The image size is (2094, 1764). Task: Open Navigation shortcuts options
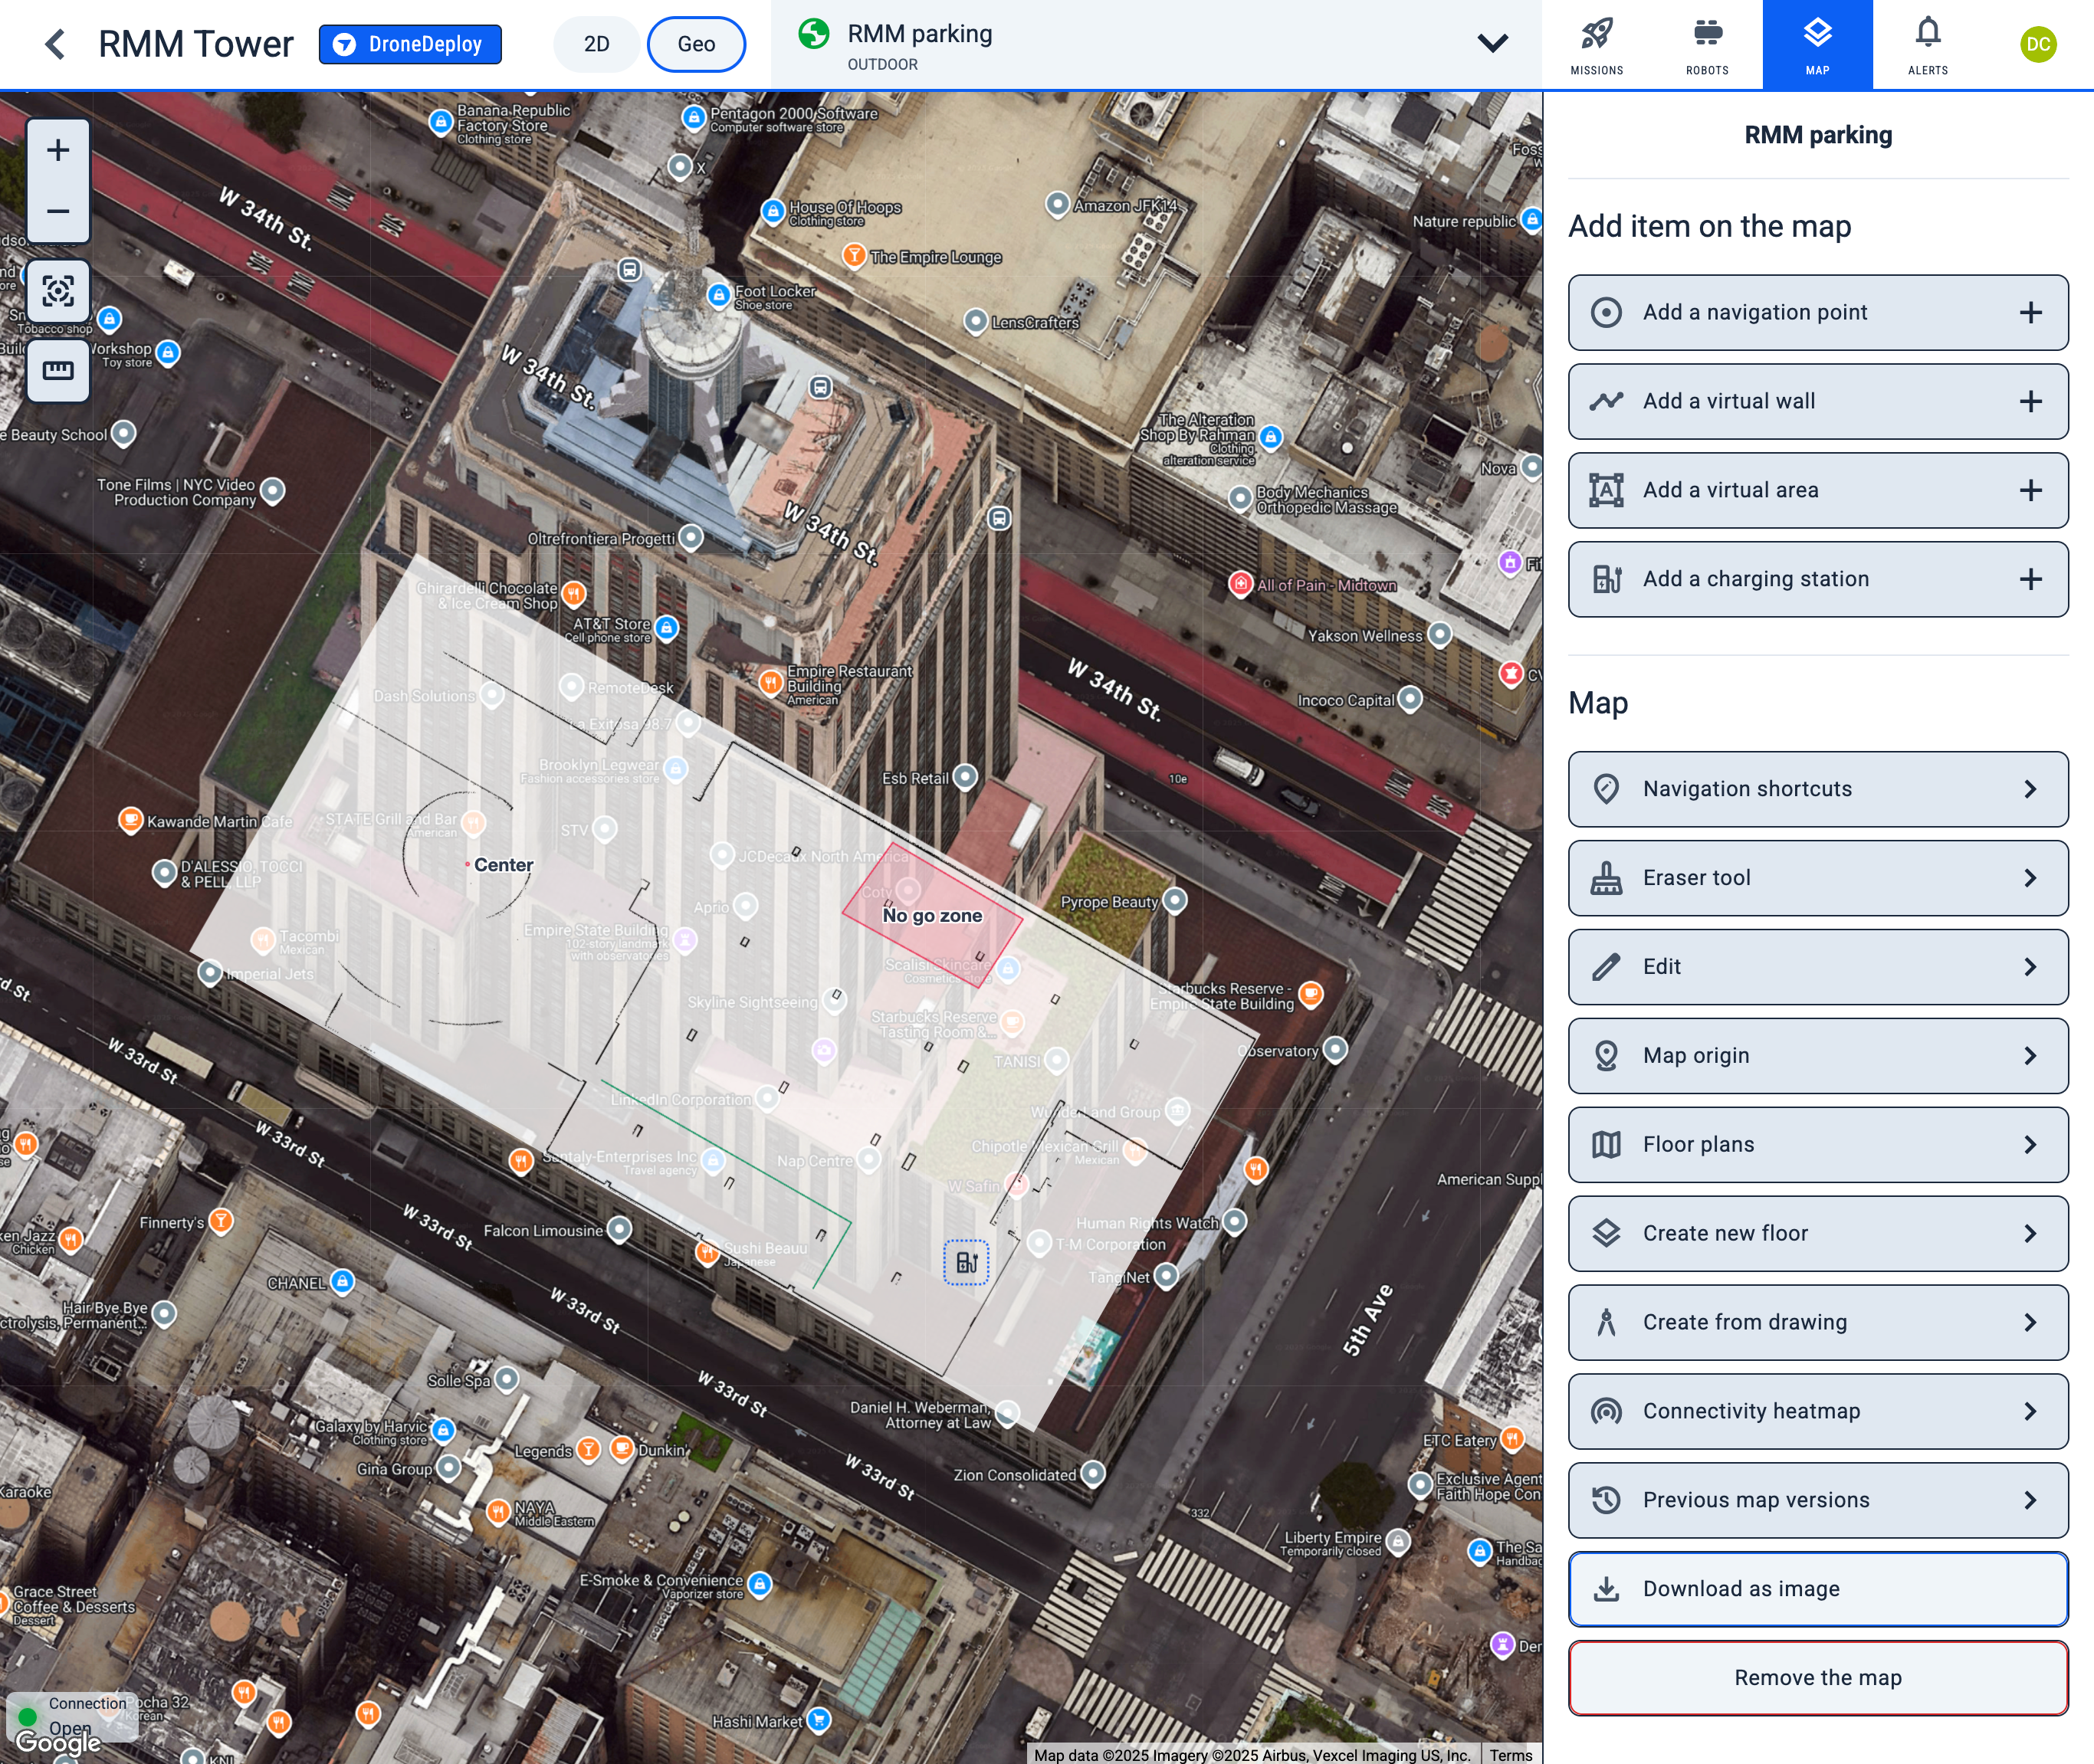pyautogui.click(x=1817, y=789)
